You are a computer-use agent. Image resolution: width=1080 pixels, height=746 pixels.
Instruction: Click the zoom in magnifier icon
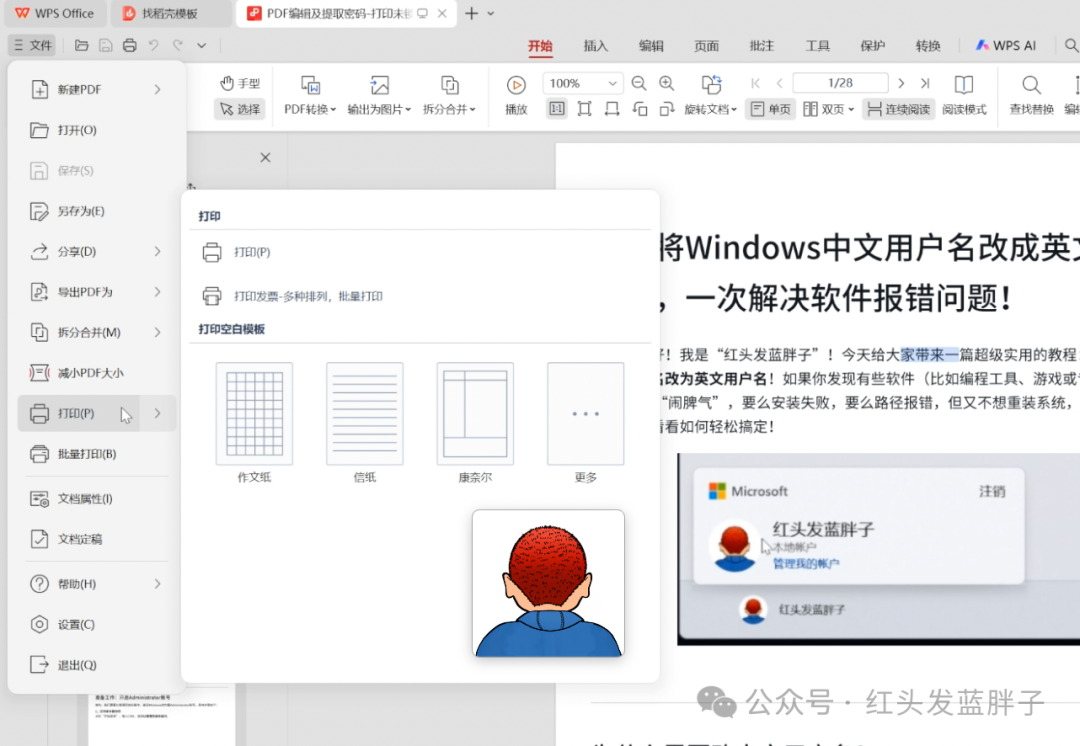[x=667, y=84]
